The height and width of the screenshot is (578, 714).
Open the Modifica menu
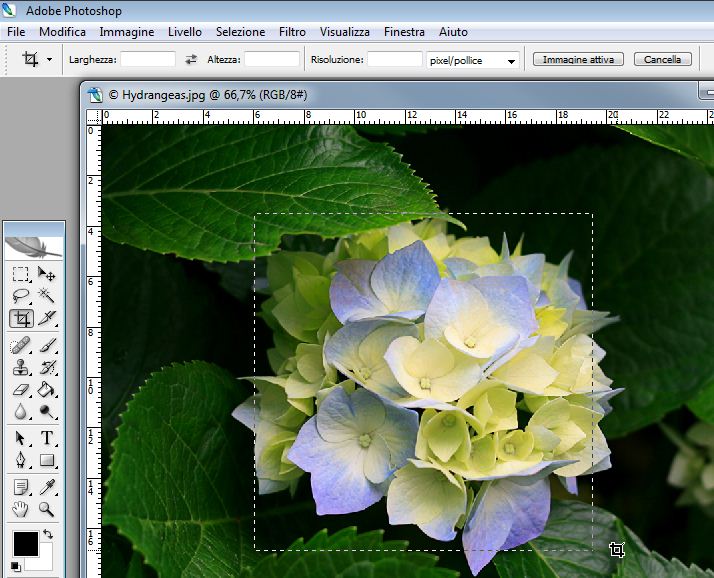coord(62,32)
